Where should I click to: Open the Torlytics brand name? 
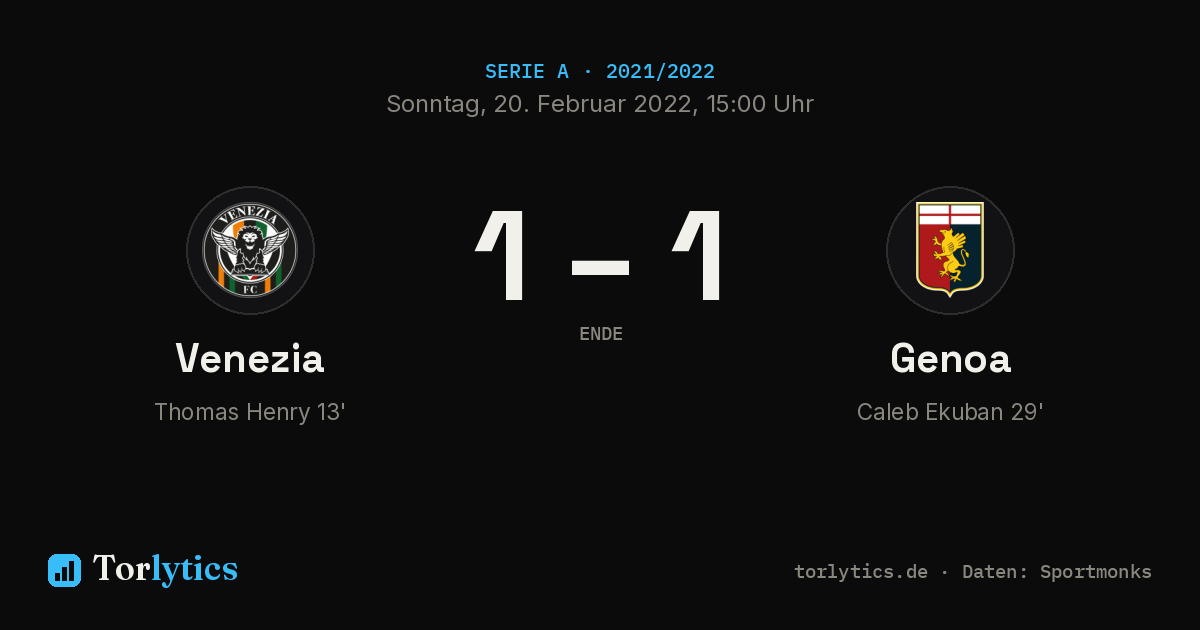(165, 569)
